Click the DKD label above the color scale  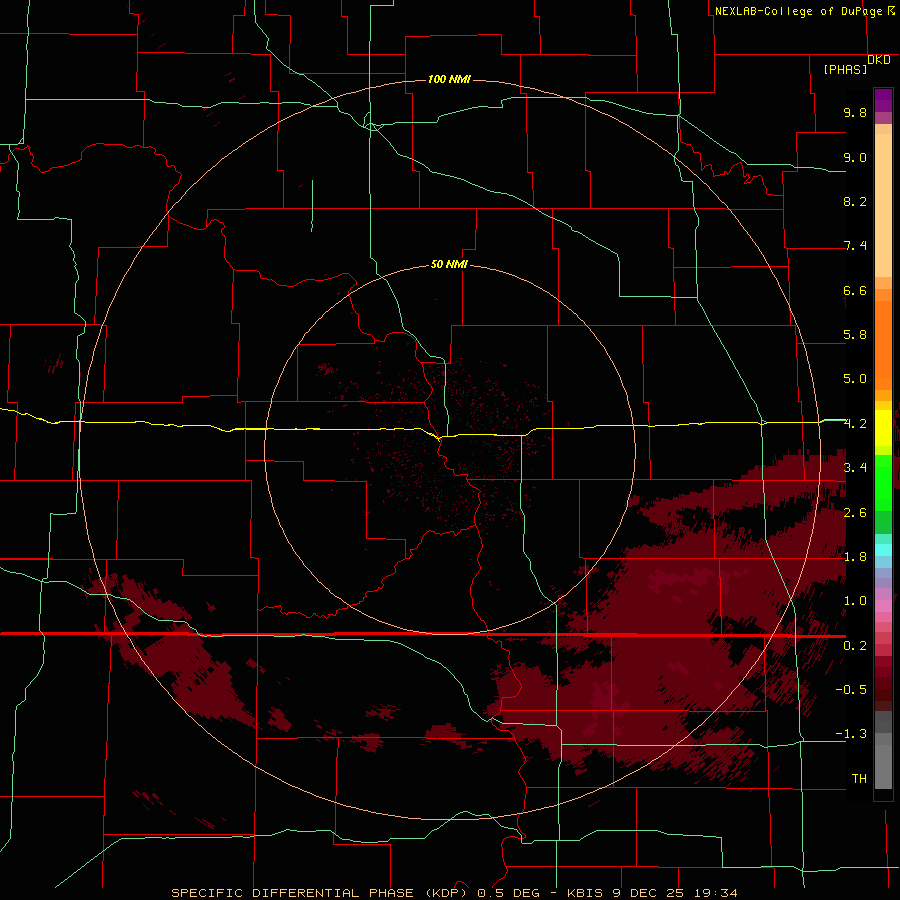[x=879, y=59]
